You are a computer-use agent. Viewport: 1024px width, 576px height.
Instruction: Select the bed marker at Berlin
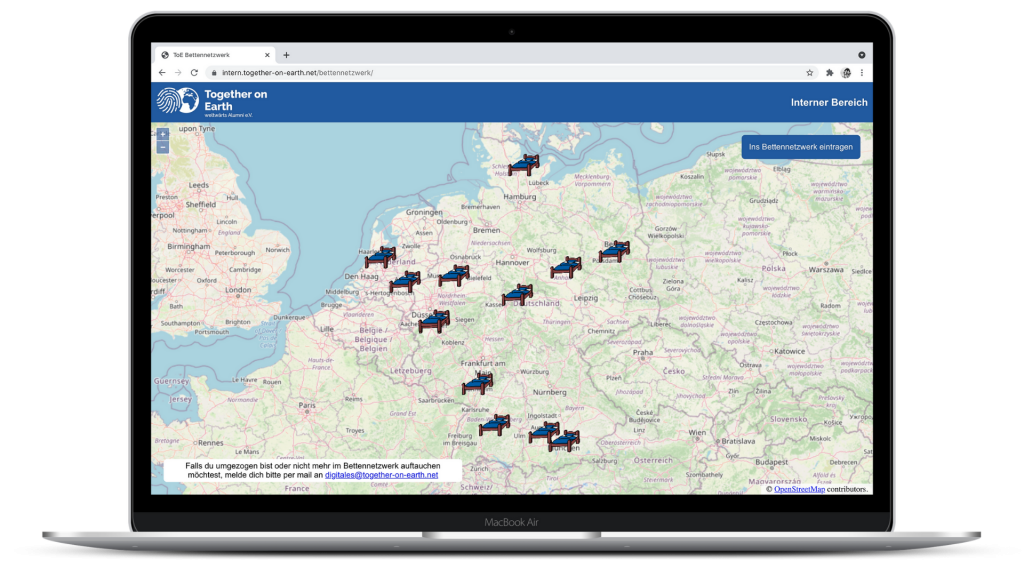[614, 252]
